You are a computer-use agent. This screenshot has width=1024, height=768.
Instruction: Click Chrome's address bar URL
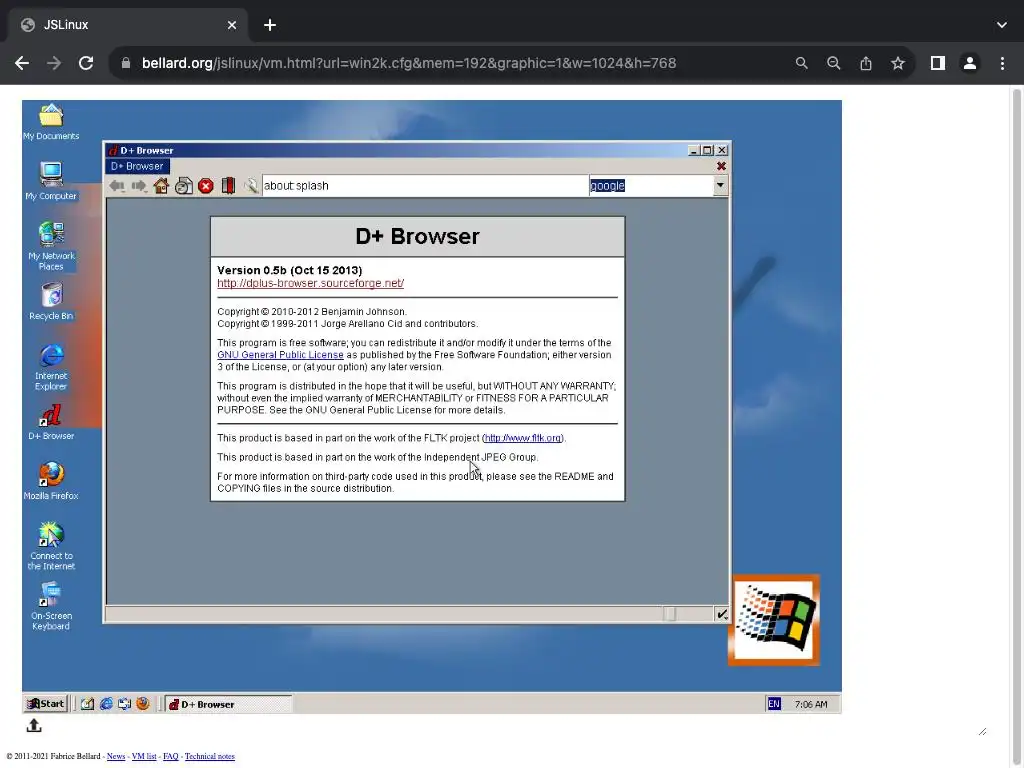[409, 63]
